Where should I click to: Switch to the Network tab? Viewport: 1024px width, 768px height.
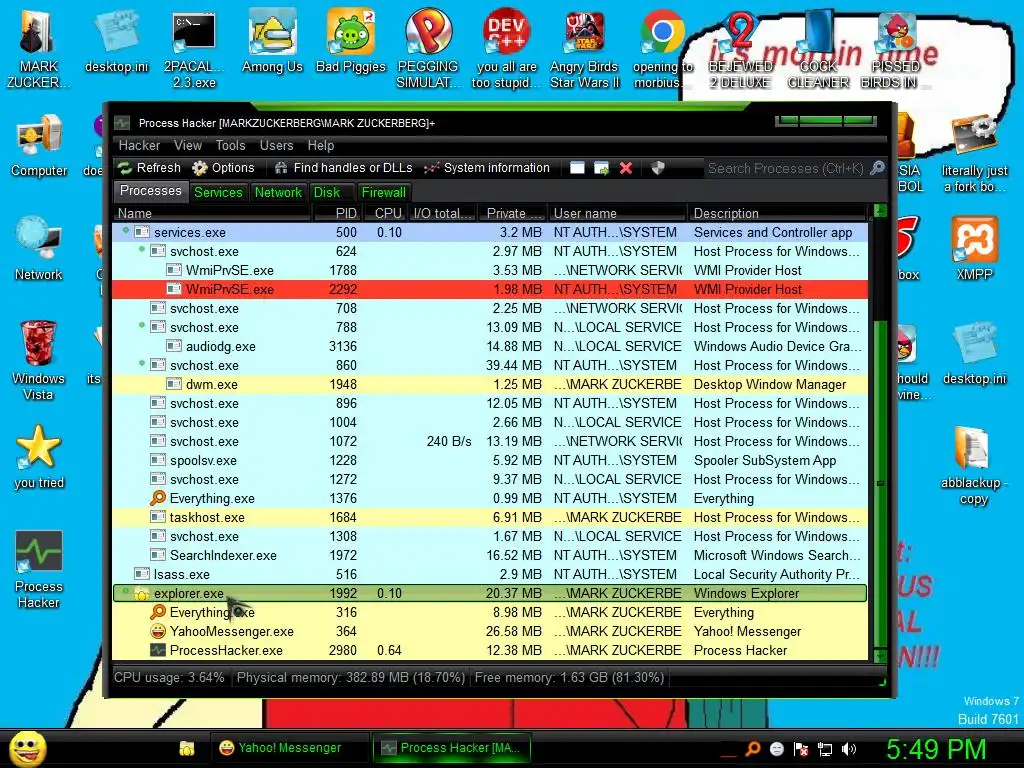(278, 192)
